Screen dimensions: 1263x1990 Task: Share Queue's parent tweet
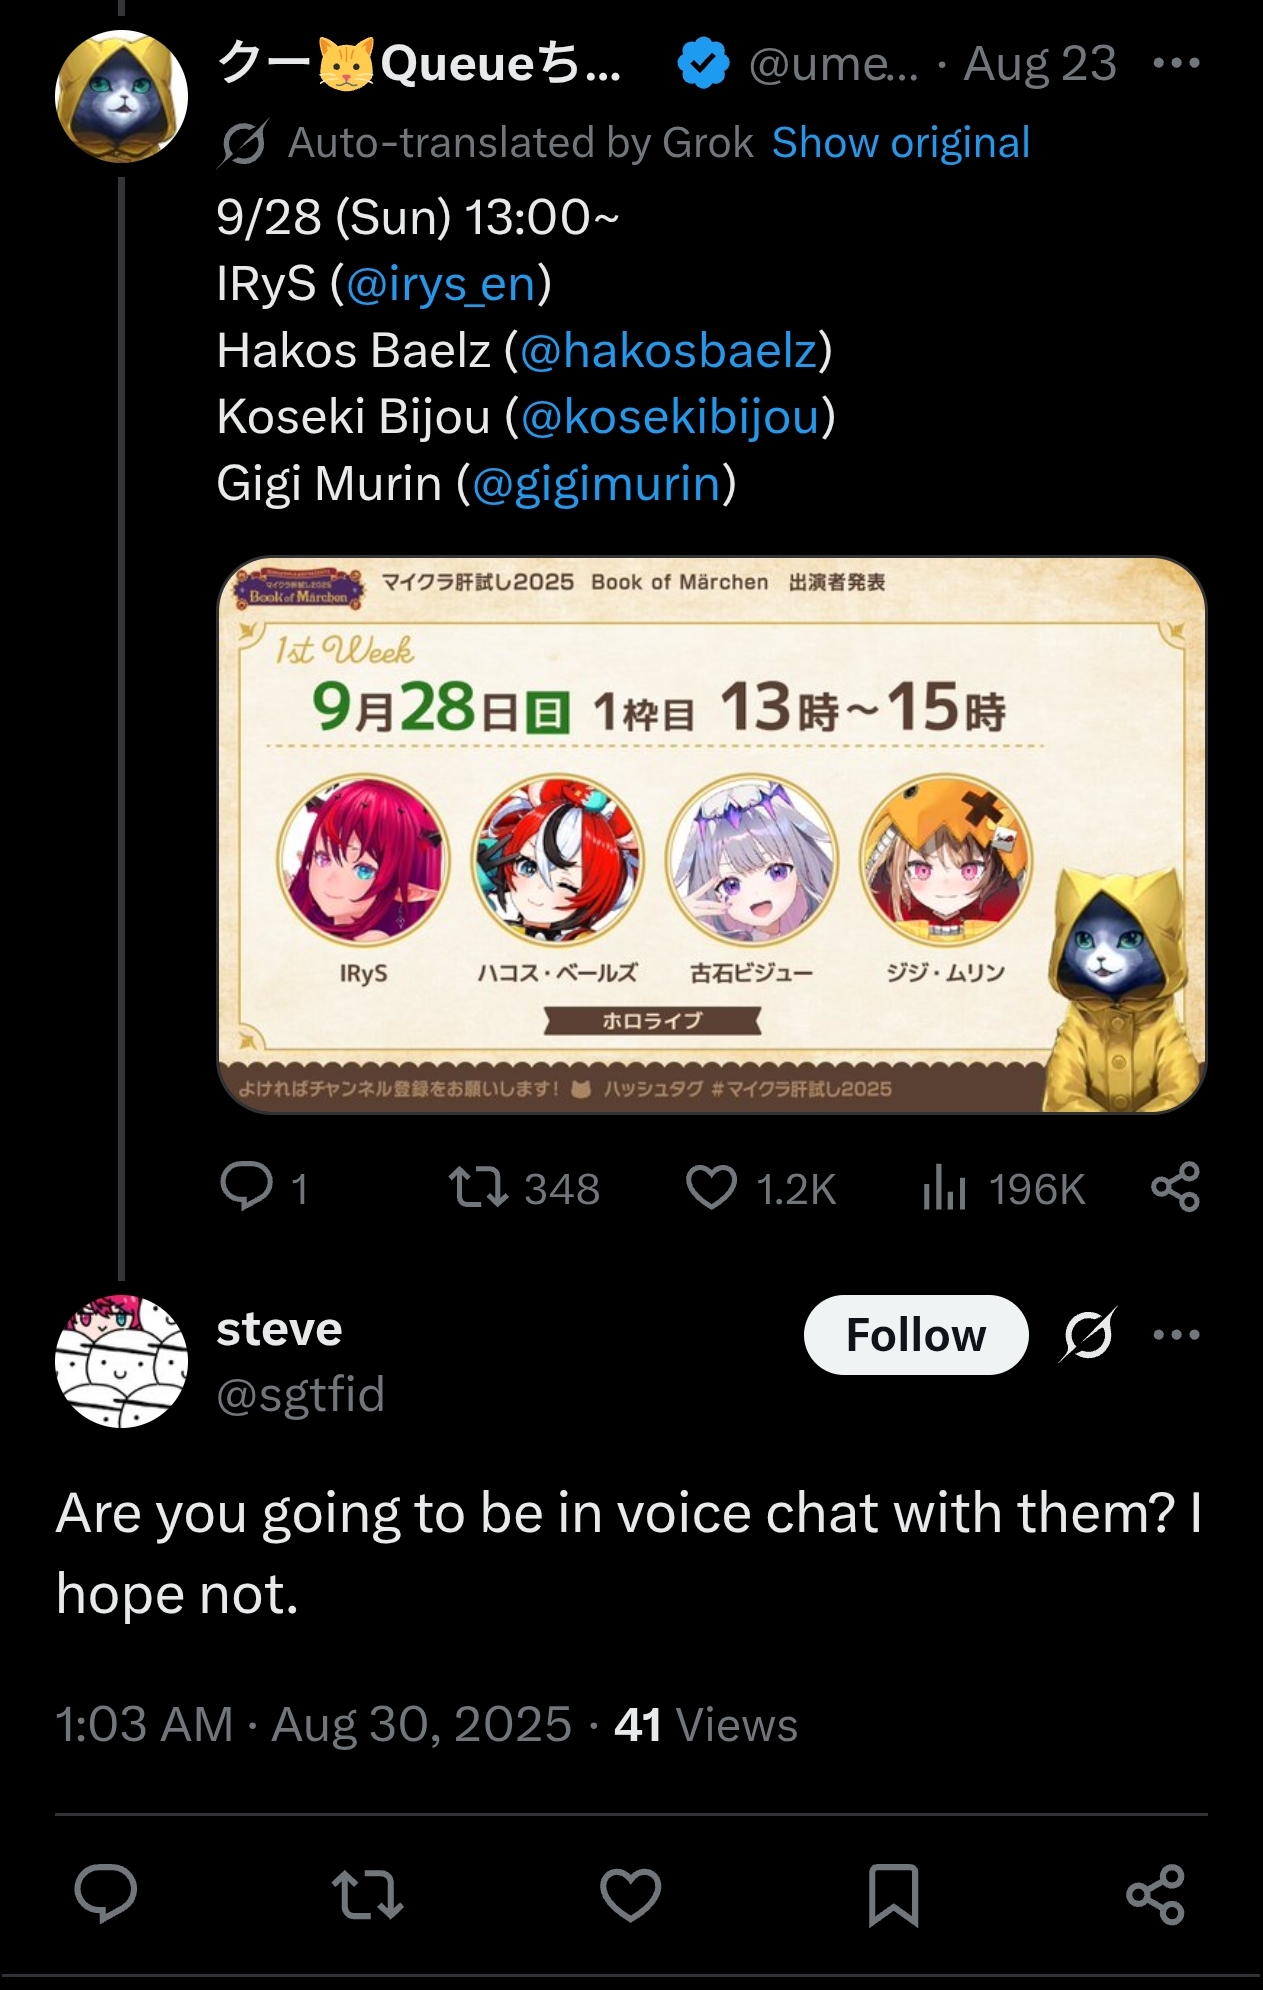point(1175,1187)
